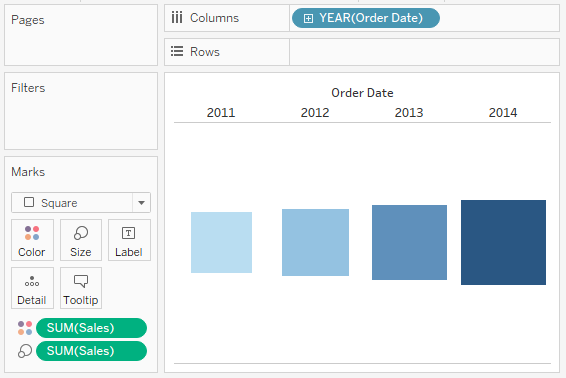Viewport: 566px width, 378px height.
Task: Click the darkest blue 2014 square
Action: (503, 242)
